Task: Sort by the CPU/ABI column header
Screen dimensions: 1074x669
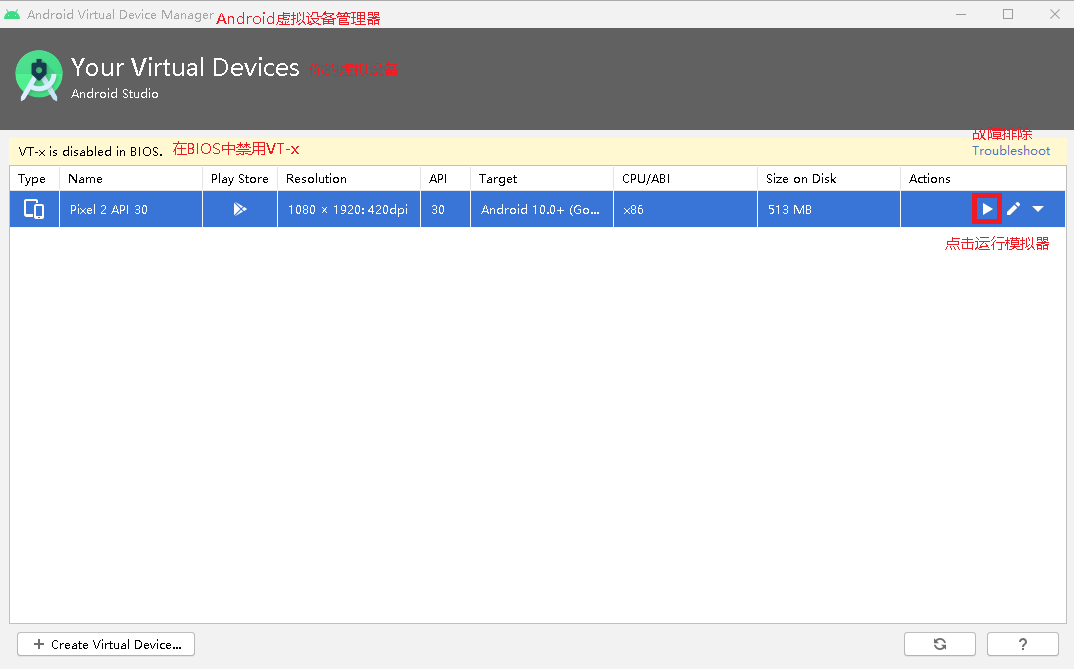Action: click(686, 179)
